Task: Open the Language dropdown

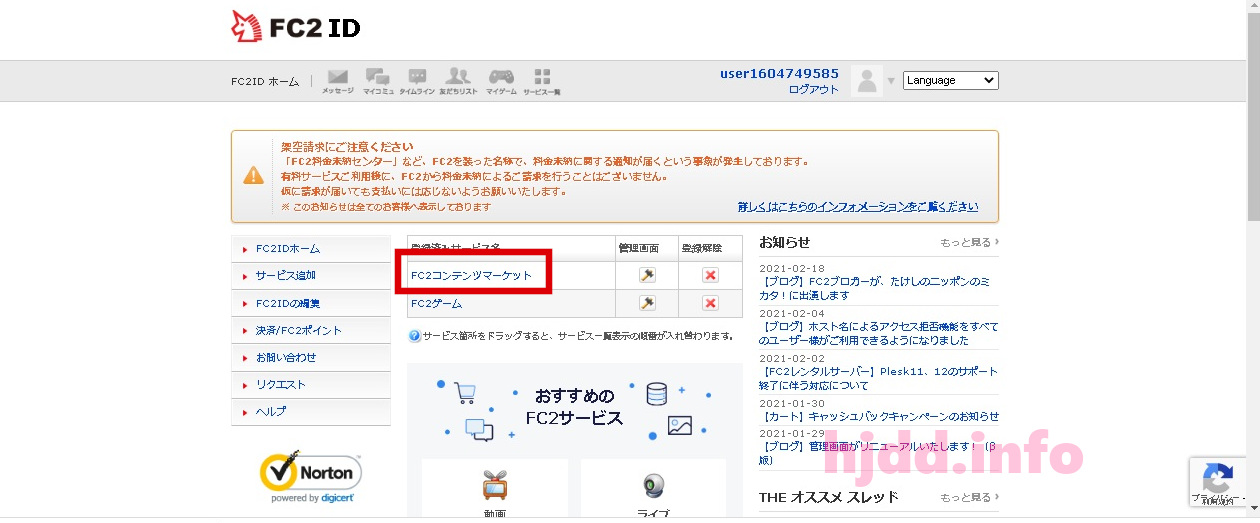Action: 950,80
